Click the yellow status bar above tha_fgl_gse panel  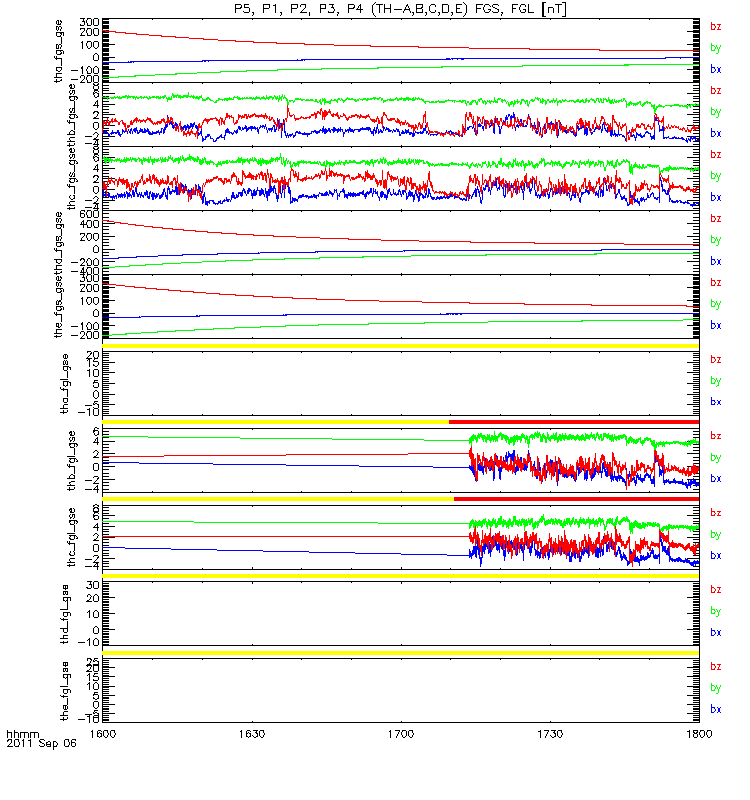pos(401,345)
